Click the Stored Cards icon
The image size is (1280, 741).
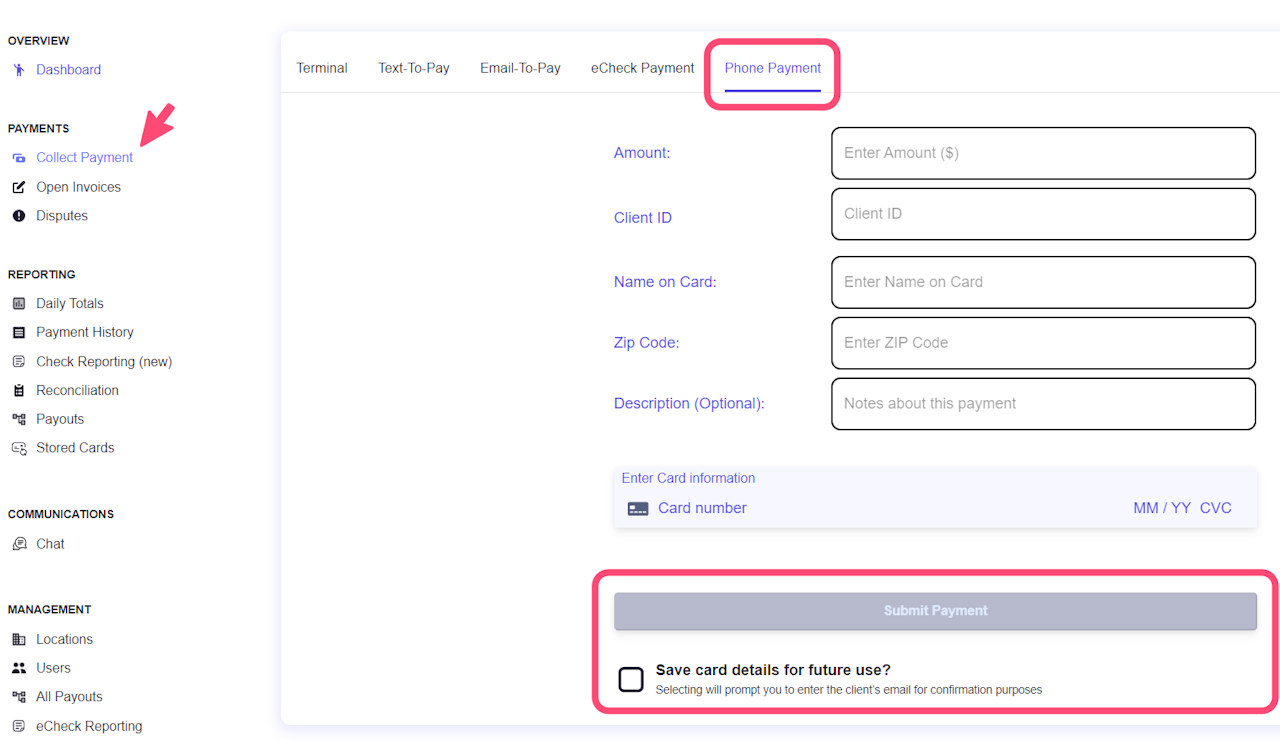[x=19, y=448]
